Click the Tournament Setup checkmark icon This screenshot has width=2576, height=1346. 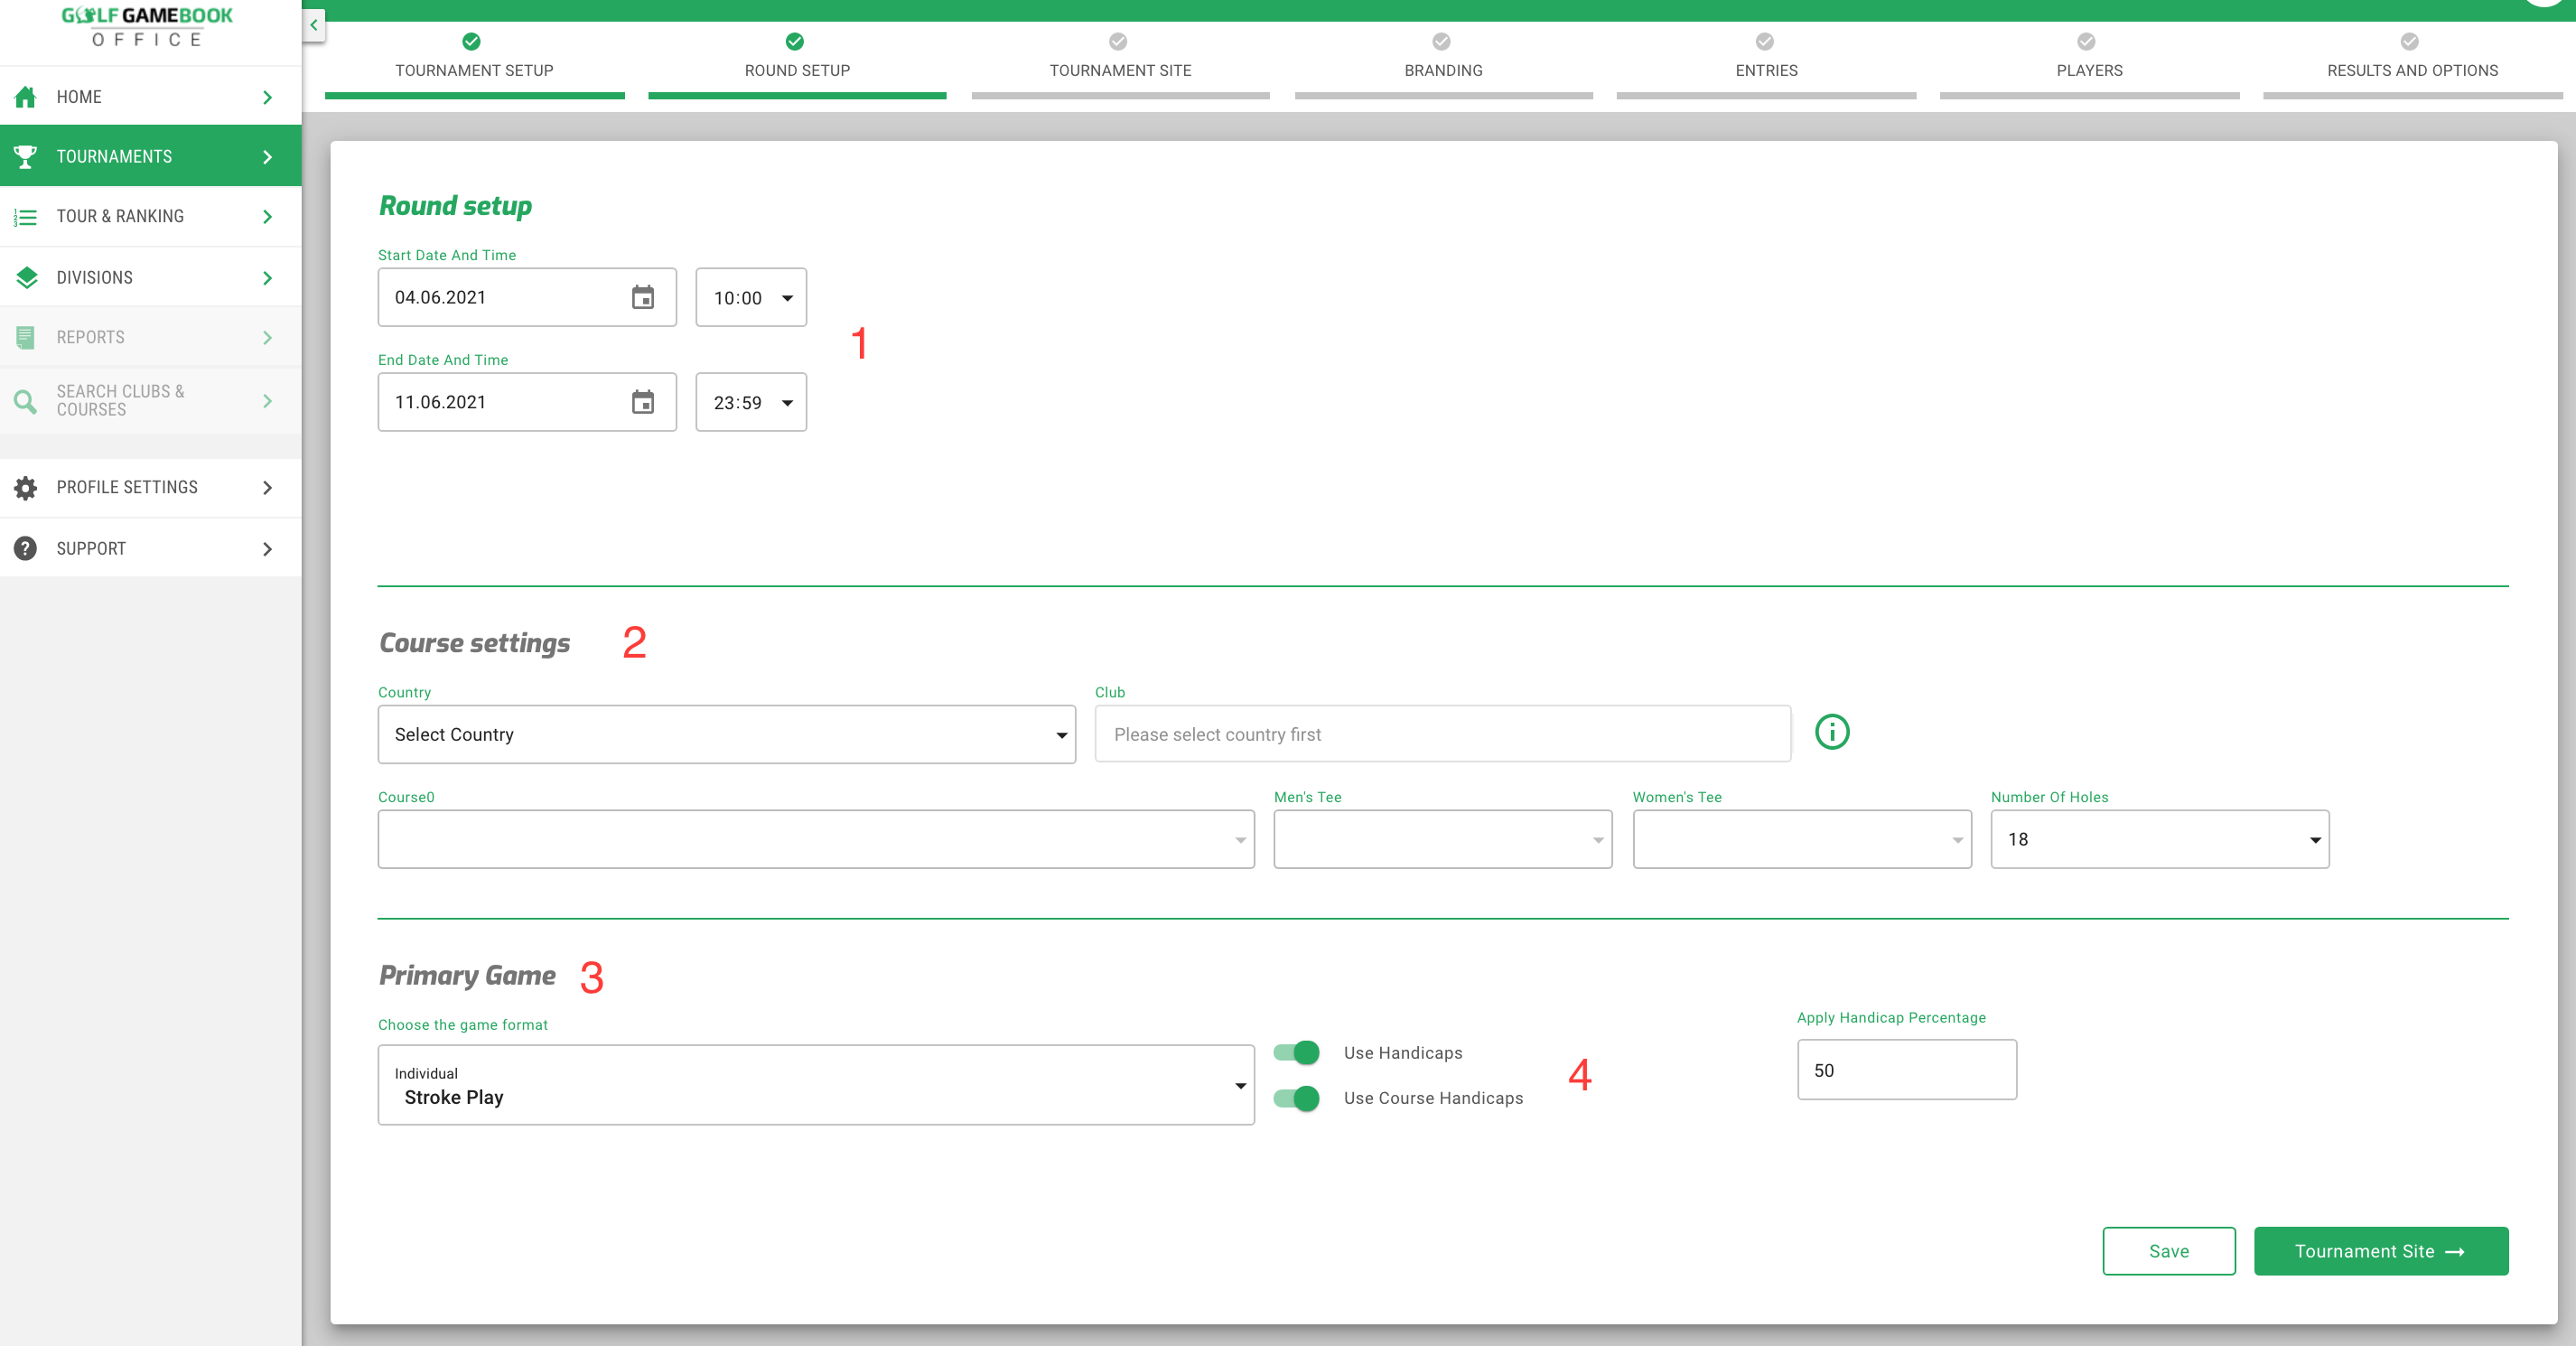click(x=471, y=41)
